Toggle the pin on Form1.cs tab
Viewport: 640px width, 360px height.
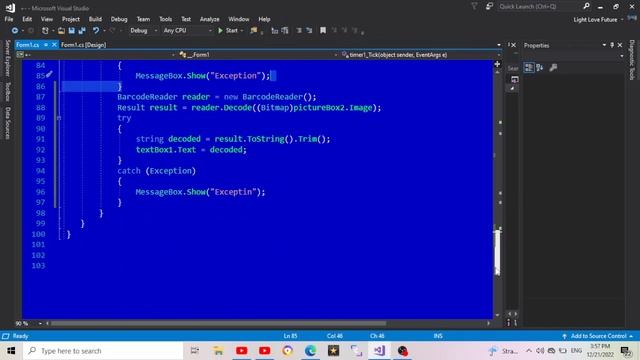(x=46, y=45)
